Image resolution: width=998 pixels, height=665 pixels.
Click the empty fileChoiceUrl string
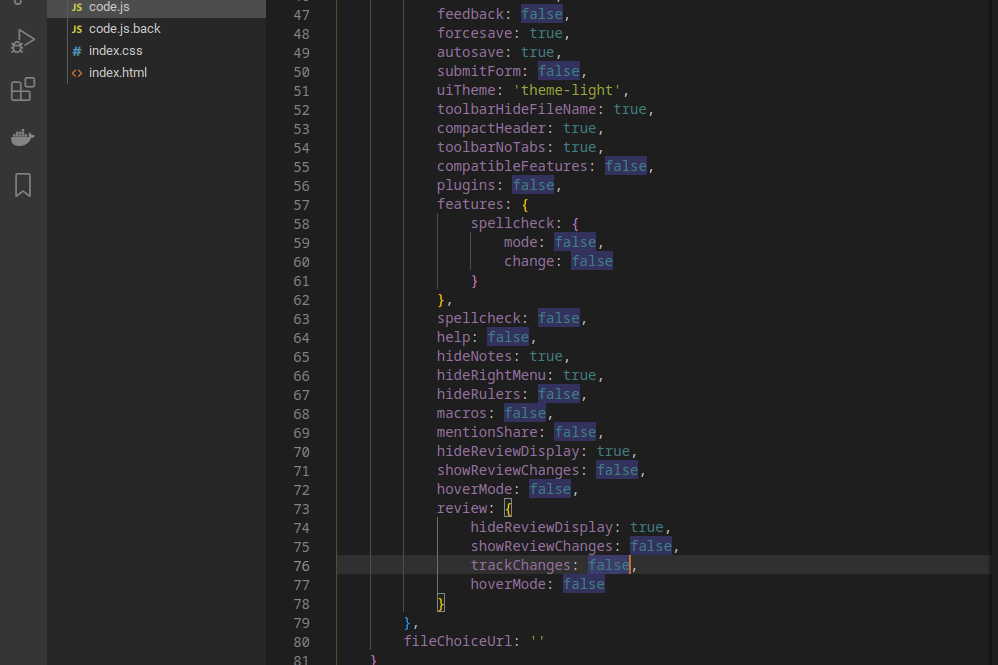[x=538, y=641]
